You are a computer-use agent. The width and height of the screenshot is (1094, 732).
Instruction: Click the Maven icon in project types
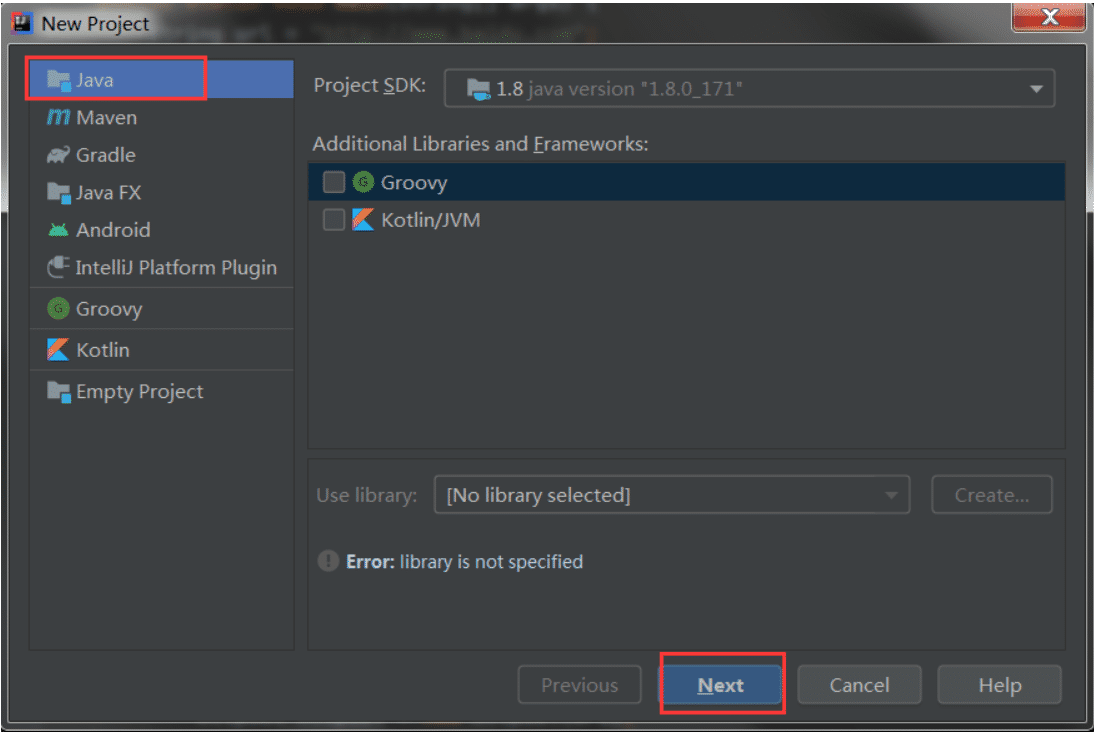[x=58, y=118]
